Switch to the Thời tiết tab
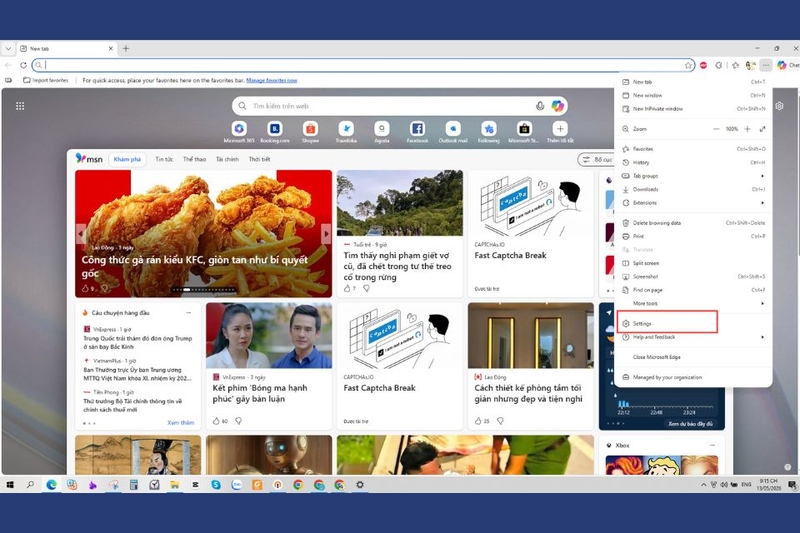 [x=259, y=159]
